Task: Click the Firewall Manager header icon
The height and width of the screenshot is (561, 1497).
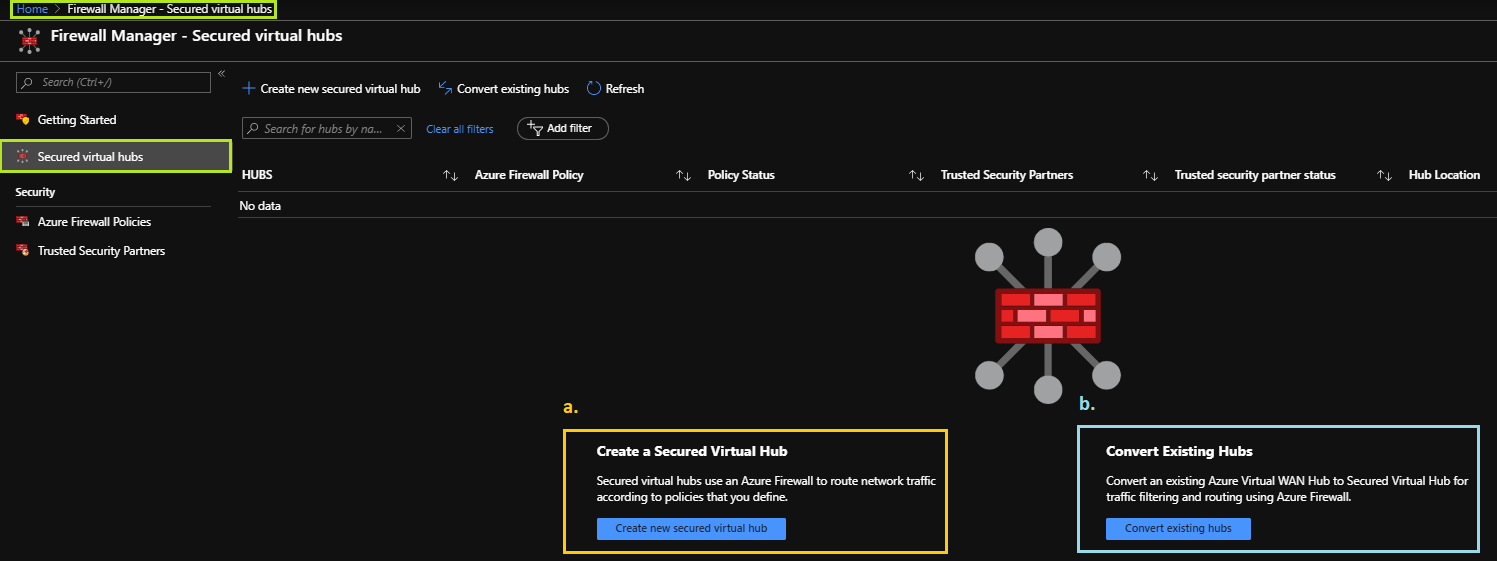Action: (29, 41)
